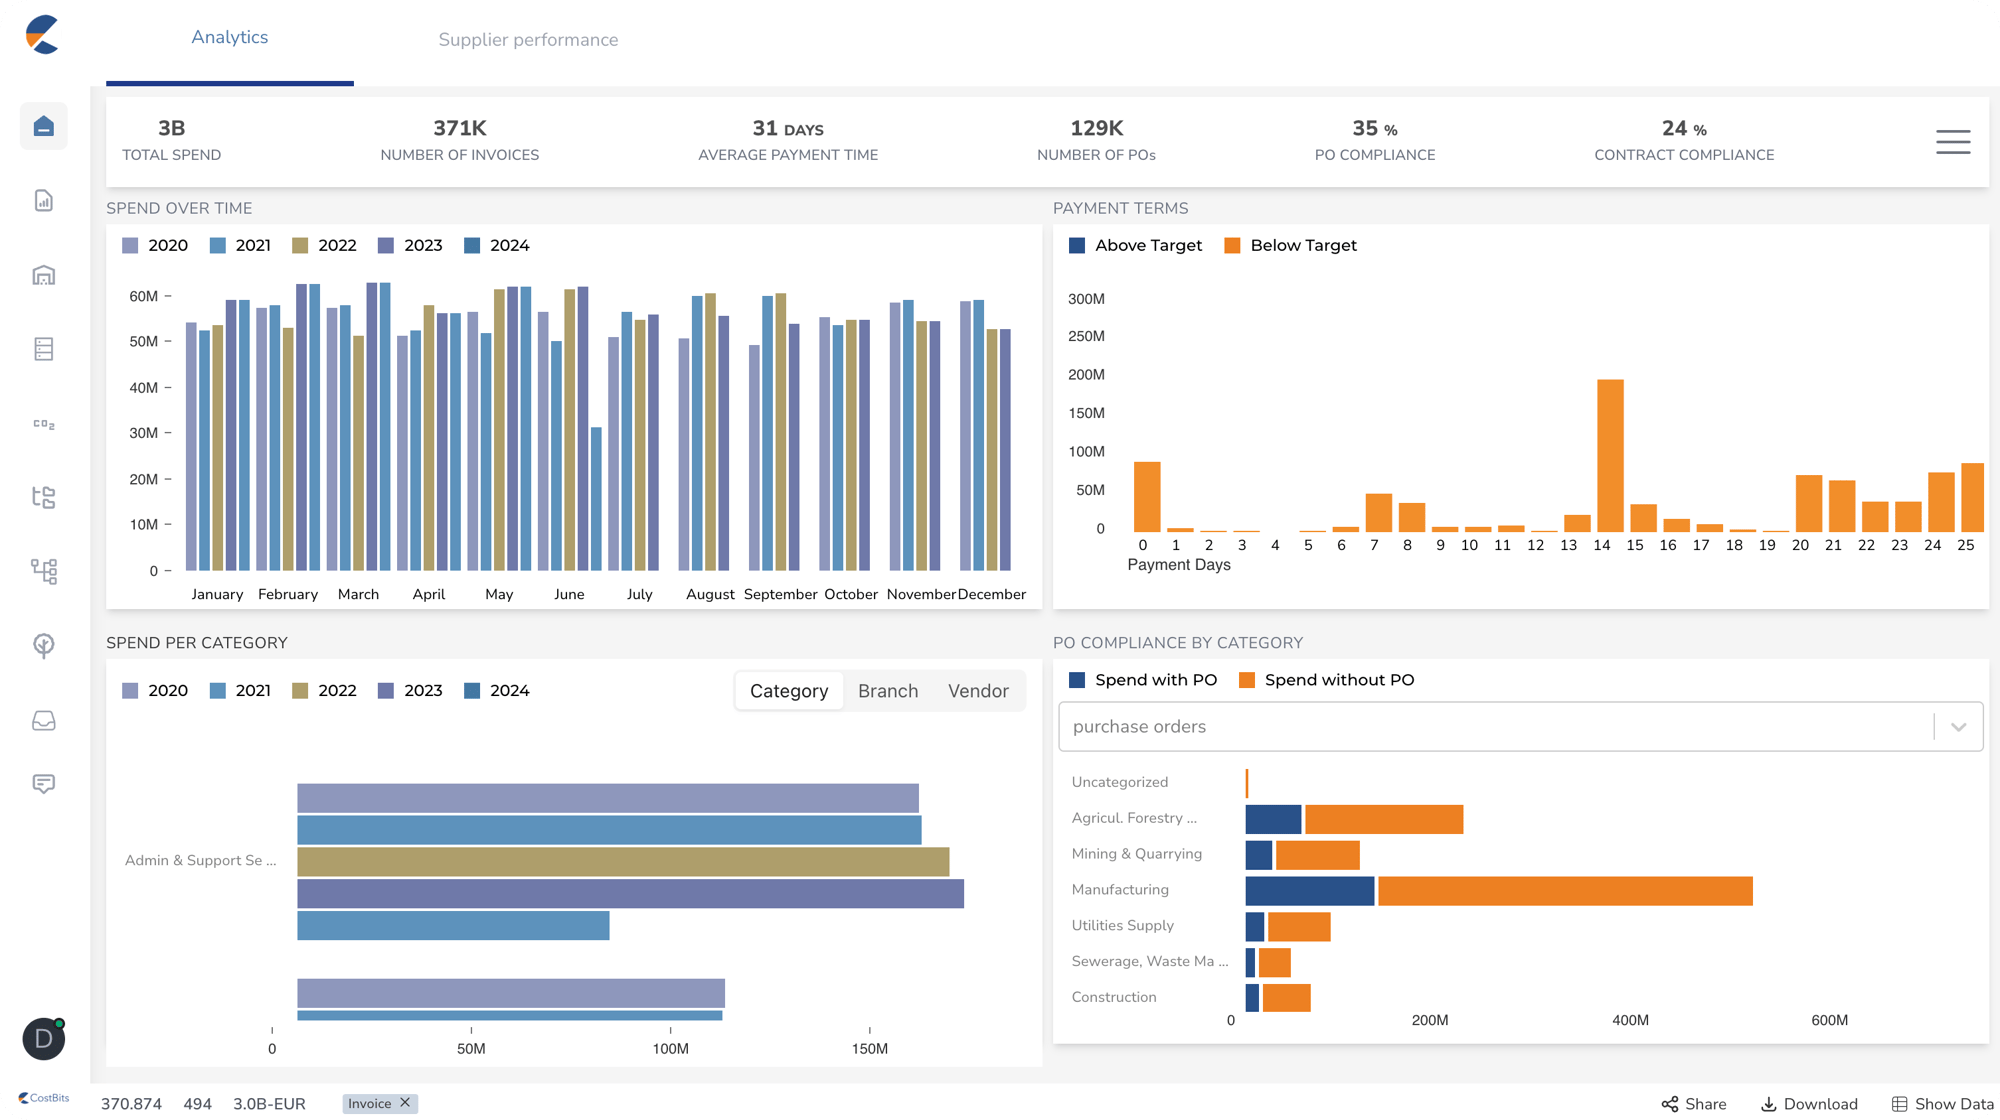Viewport: 2000px width, 1120px height.
Task: Click the day 0 payment bar
Action: [x=1147, y=496]
